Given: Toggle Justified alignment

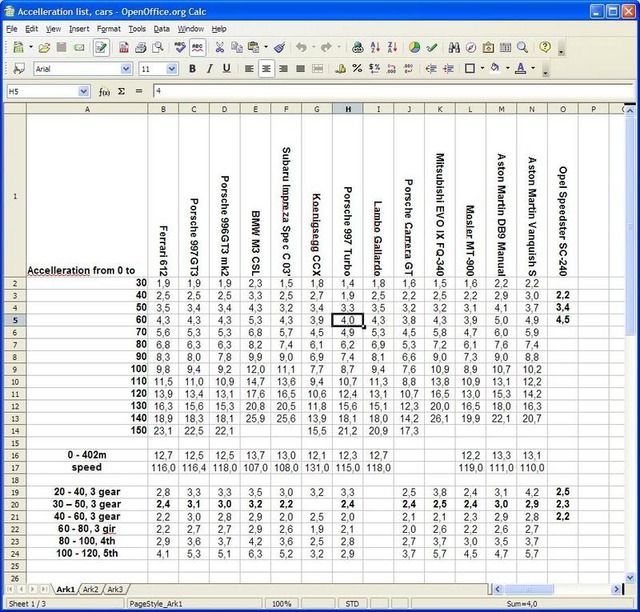Looking at the screenshot, I should coord(300,69).
